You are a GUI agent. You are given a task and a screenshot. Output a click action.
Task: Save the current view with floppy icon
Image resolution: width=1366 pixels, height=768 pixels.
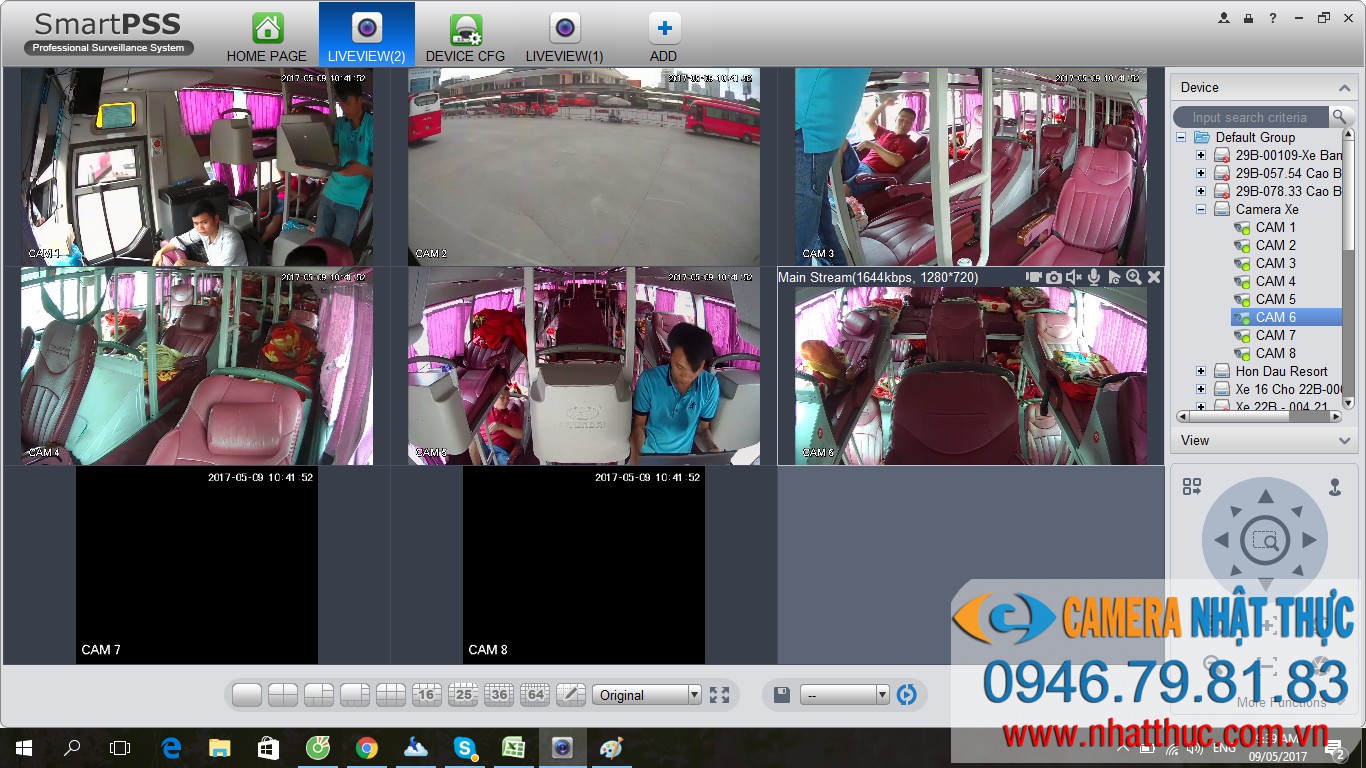(782, 695)
